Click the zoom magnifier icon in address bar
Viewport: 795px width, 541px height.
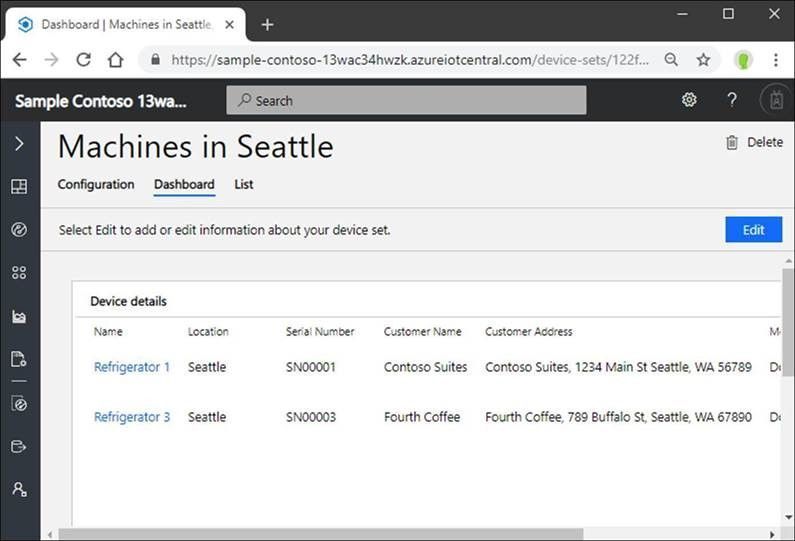click(671, 60)
